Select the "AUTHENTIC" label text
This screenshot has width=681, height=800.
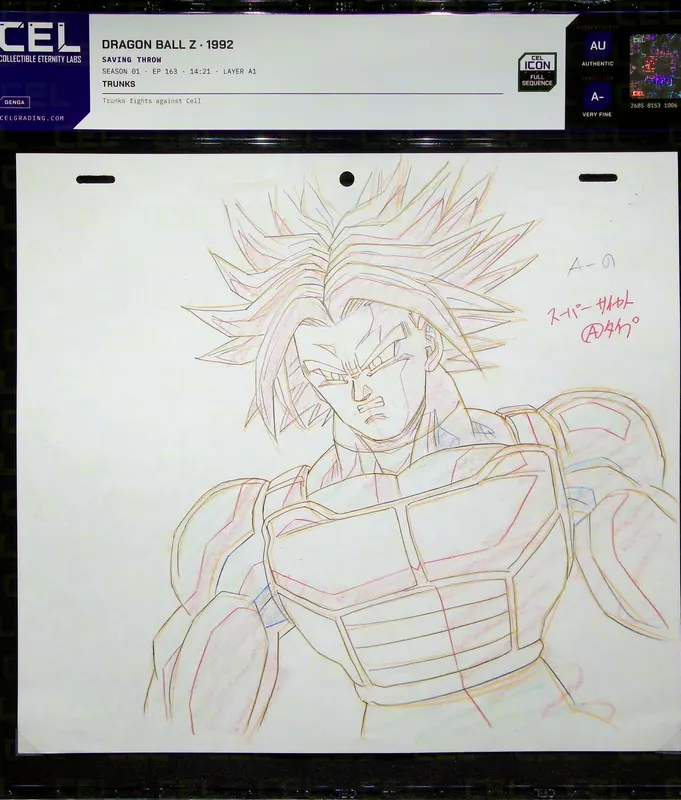pos(597,64)
